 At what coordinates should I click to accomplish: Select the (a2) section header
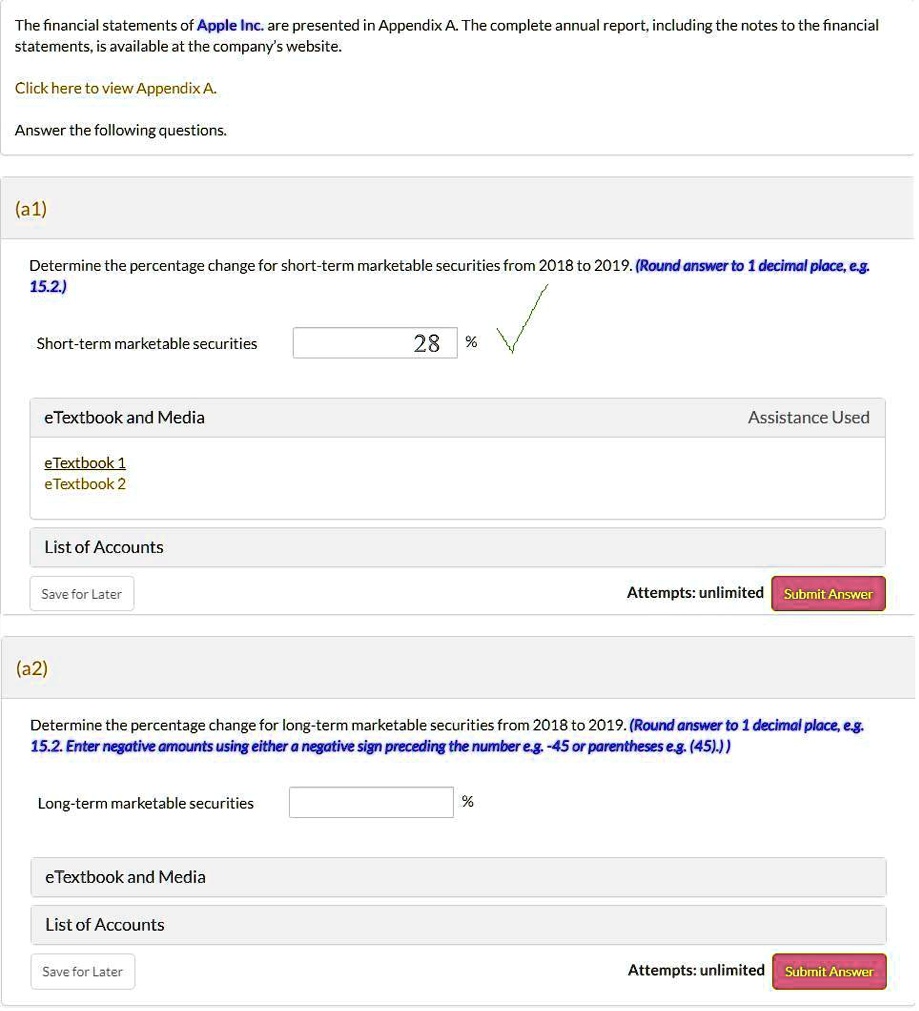tap(31, 668)
